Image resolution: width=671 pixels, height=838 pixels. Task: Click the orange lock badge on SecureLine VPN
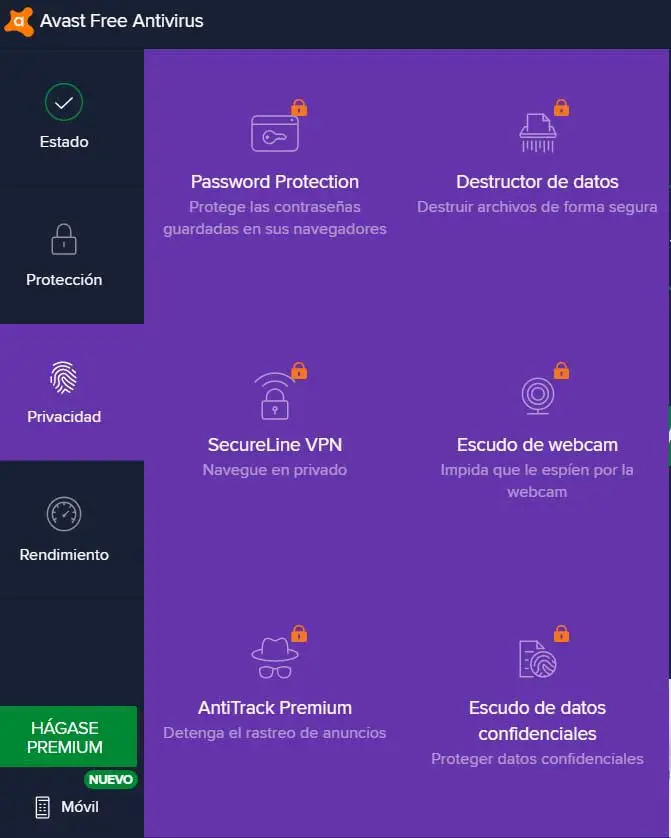(298, 371)
